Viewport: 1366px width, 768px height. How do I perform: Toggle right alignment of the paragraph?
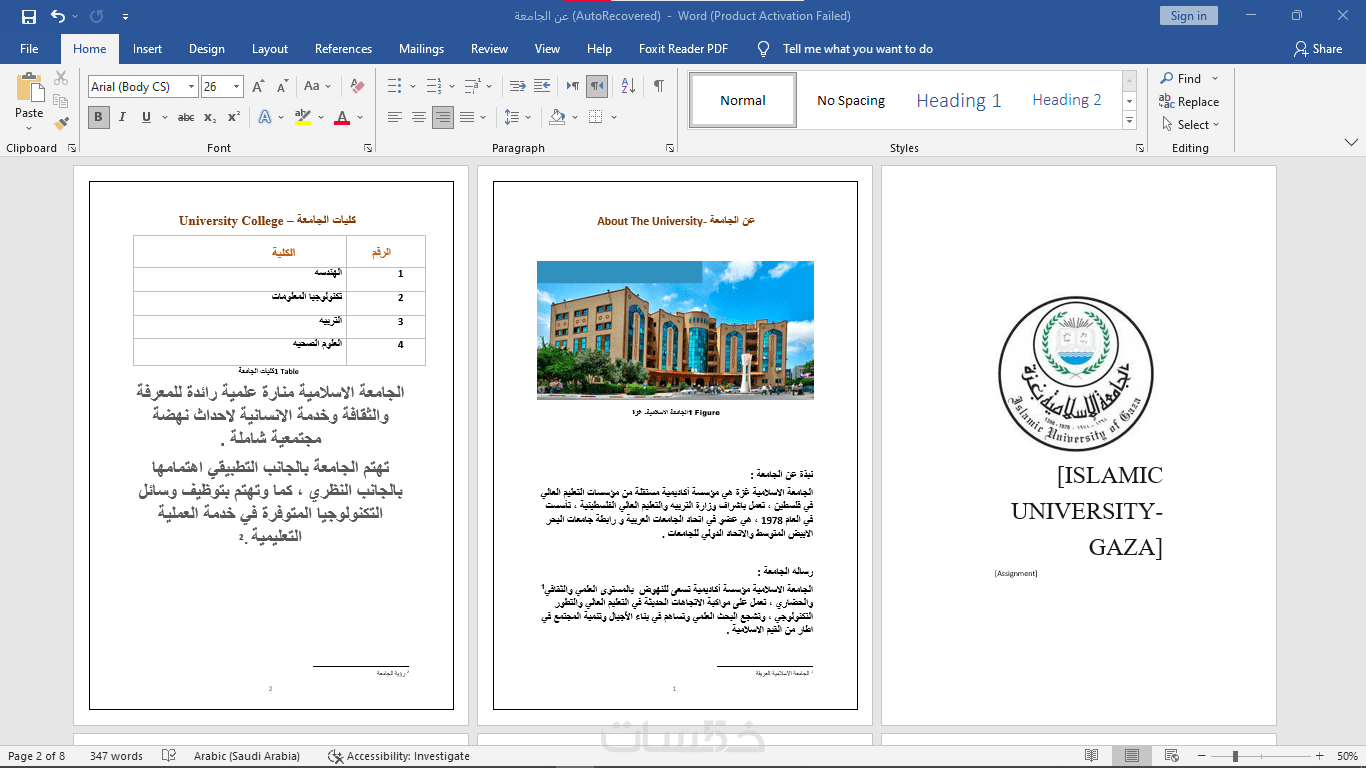click(x=443, y=117)
